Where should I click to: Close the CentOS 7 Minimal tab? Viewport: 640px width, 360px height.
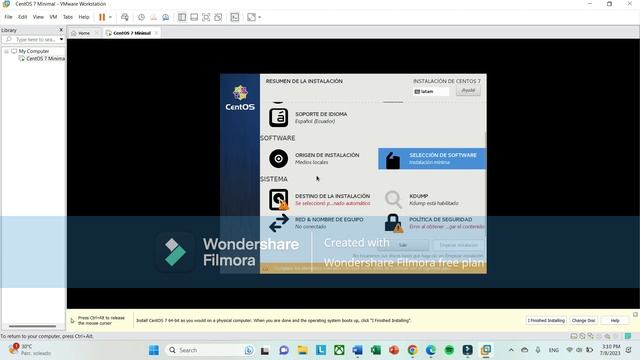point(156,33)
